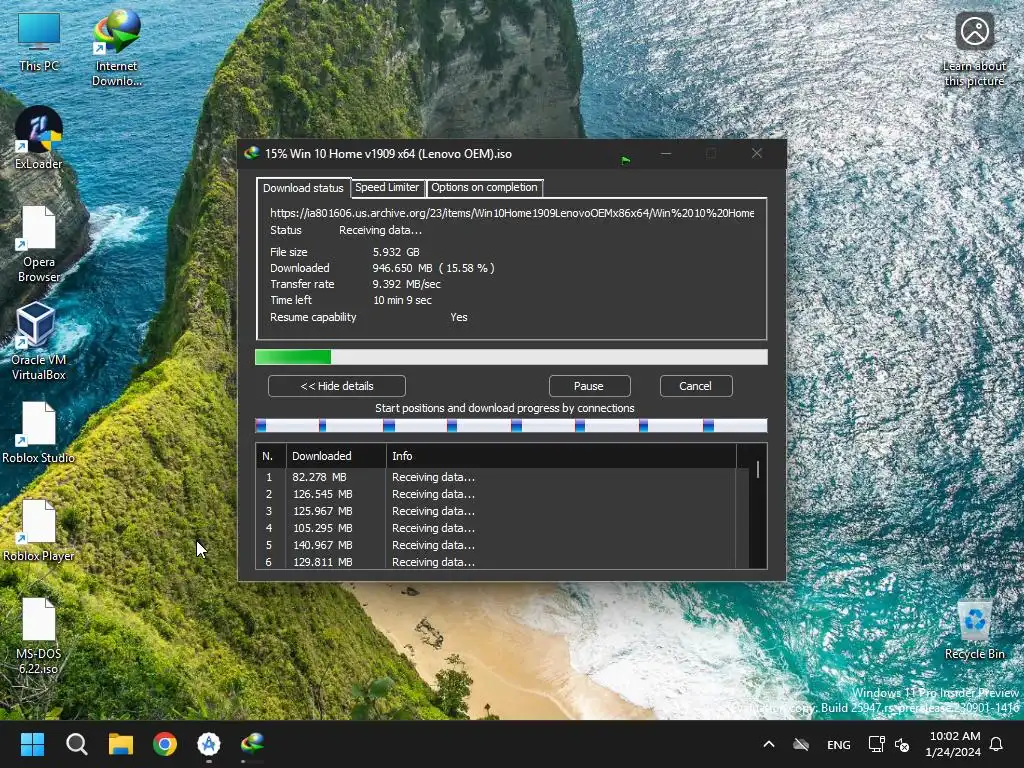The height and width of the screenshot is (768, 1024).
Task: Click downloaded value 946.650 MB
Action: pyautogui.click(x=402, y=268)
